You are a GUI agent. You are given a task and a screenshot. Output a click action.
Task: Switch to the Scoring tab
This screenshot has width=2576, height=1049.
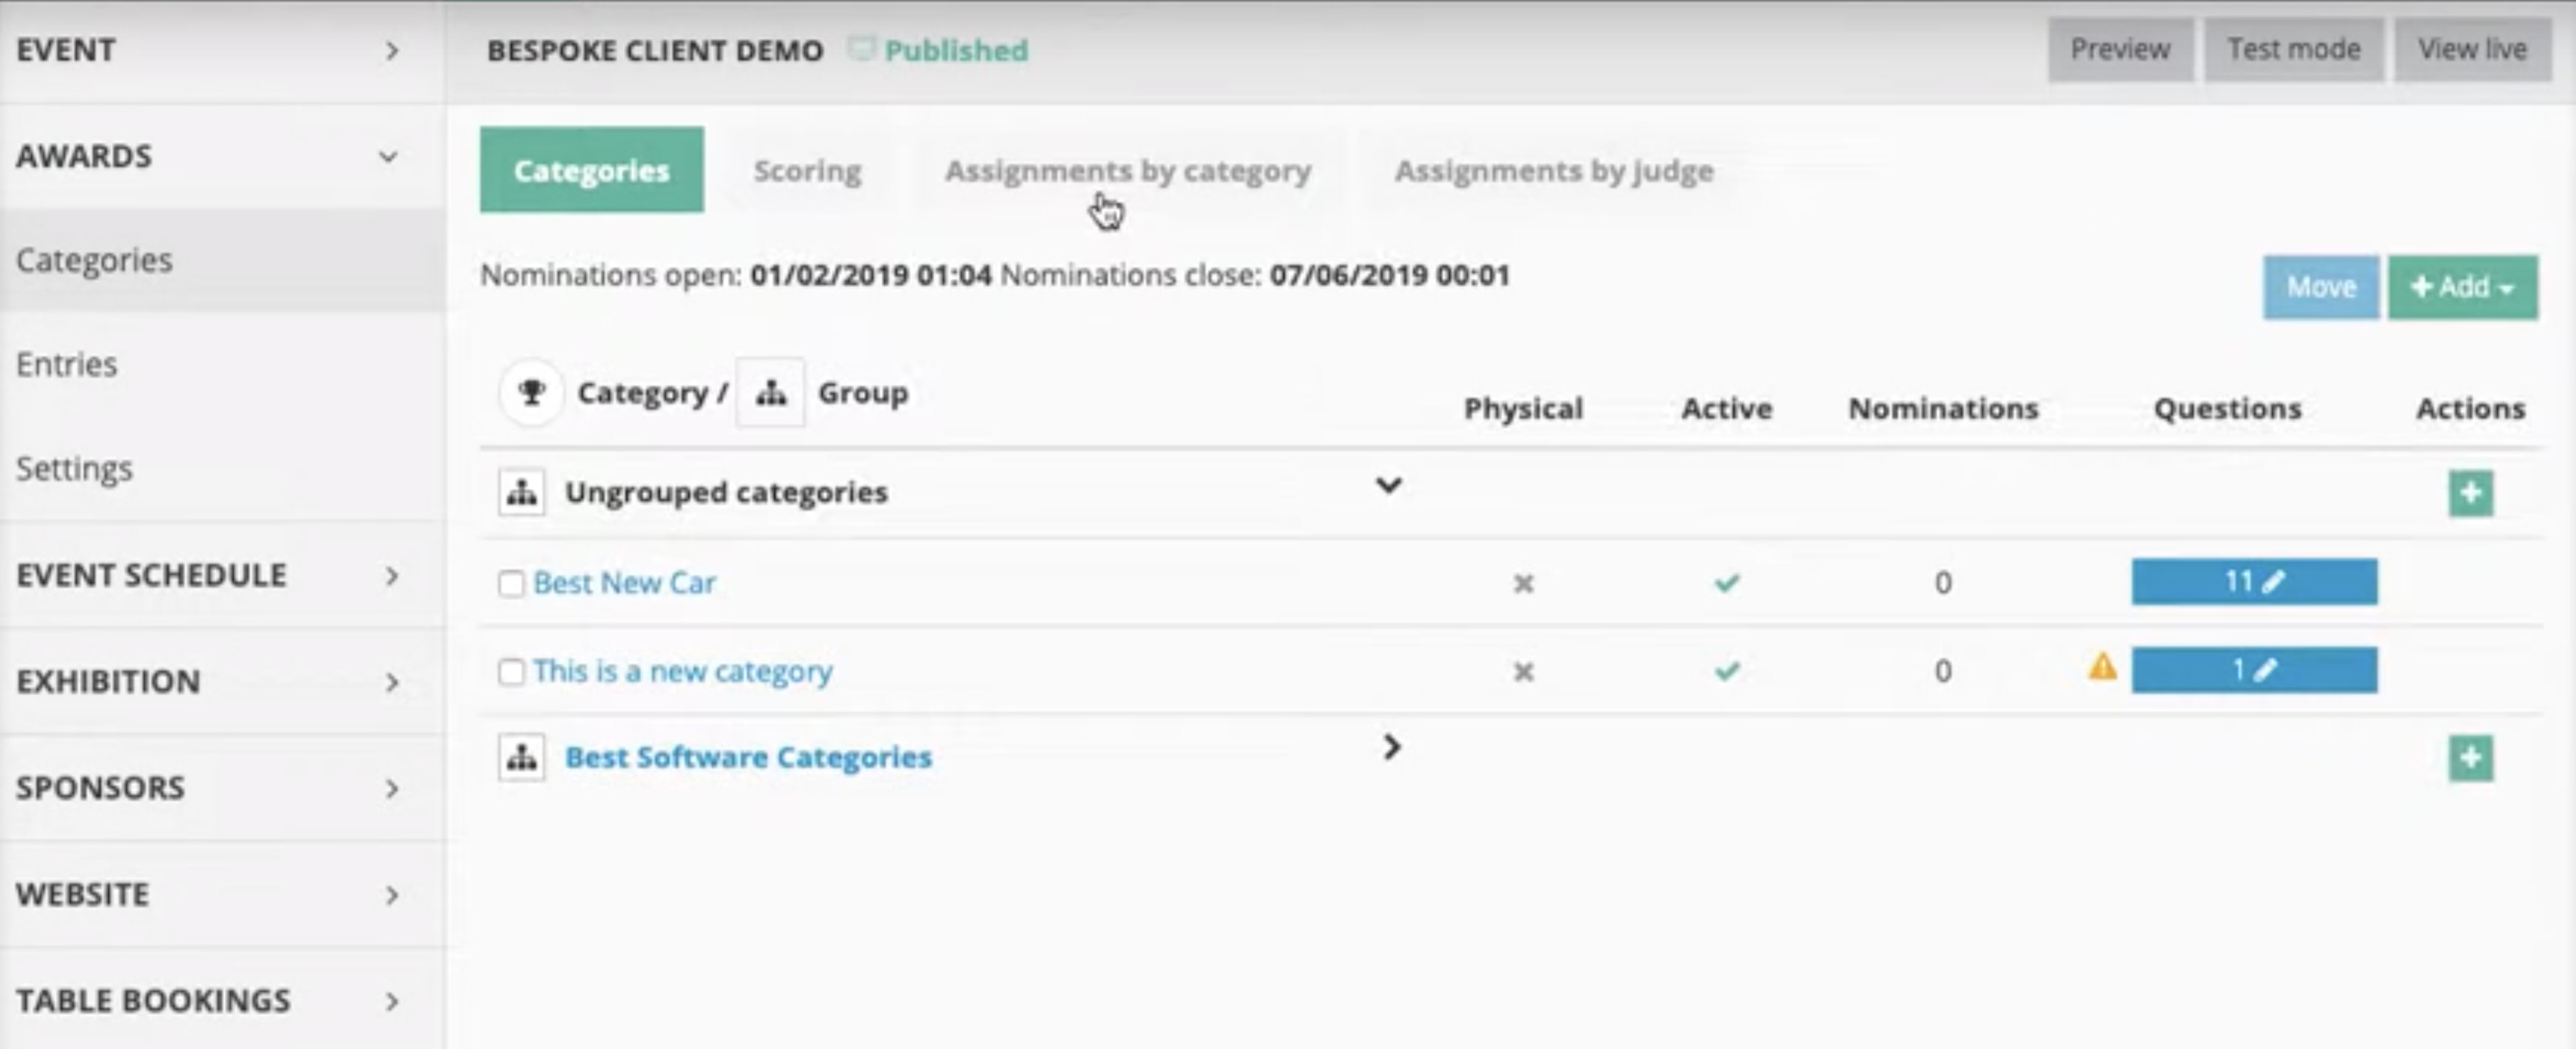click(807, 171)
